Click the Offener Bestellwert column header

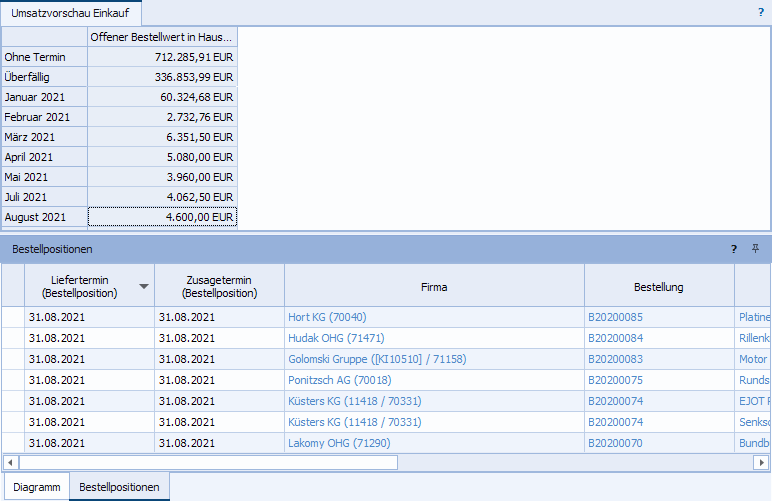click(162, 37)
